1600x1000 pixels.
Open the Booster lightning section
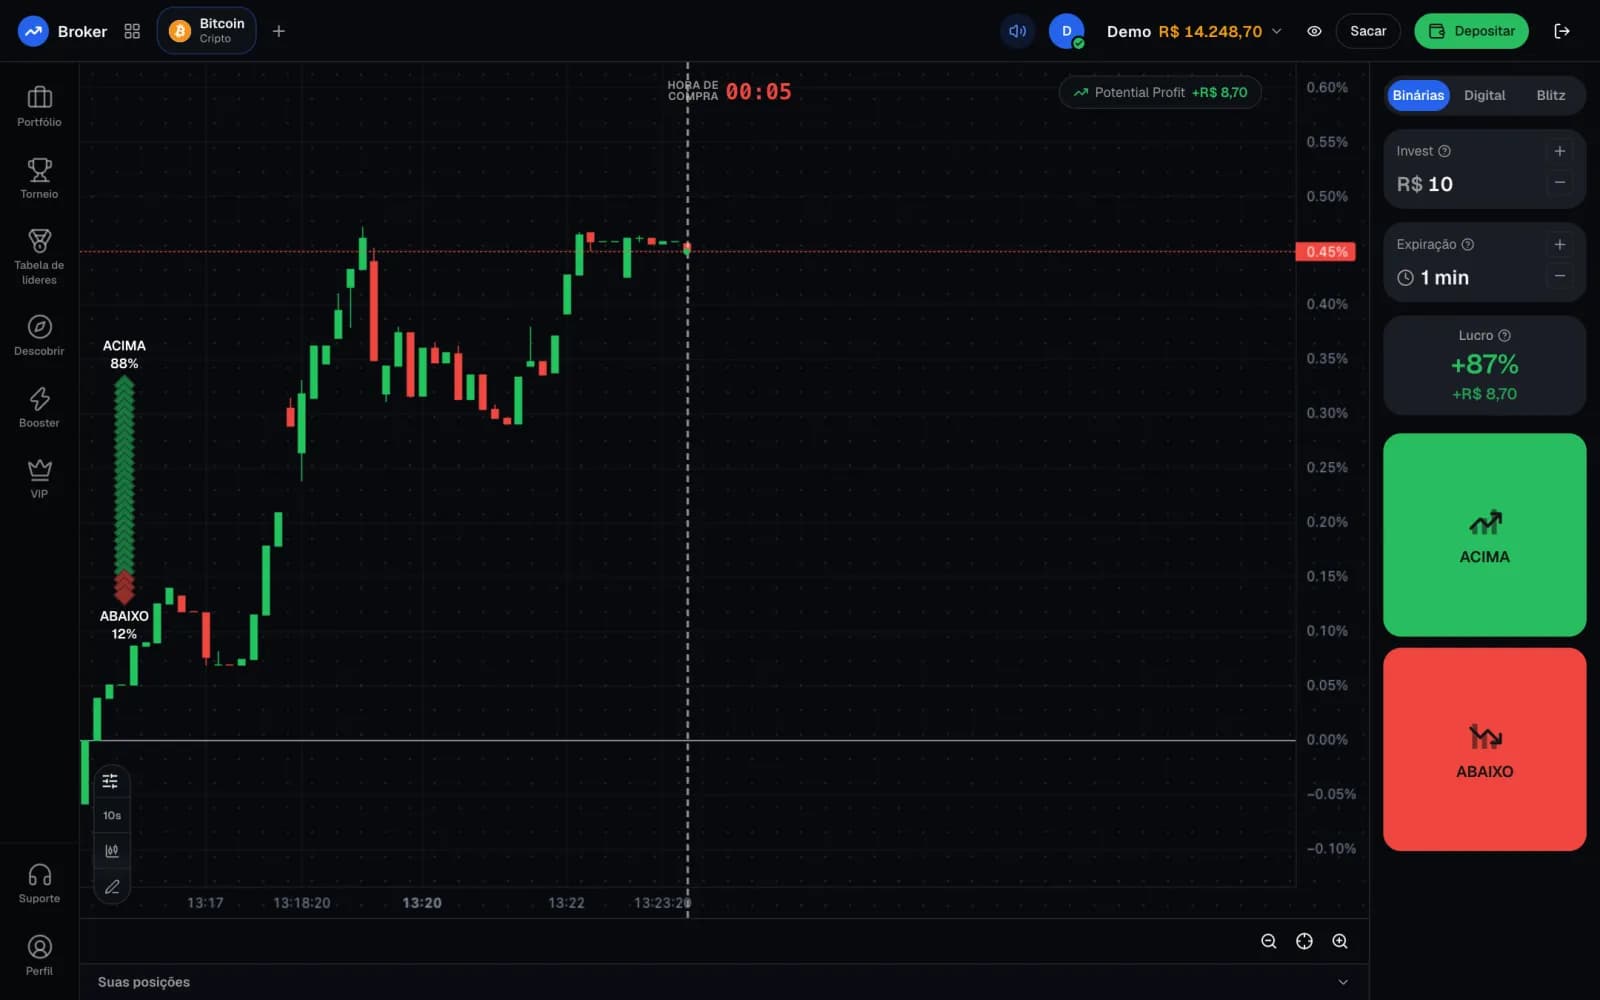pos(39,407)
